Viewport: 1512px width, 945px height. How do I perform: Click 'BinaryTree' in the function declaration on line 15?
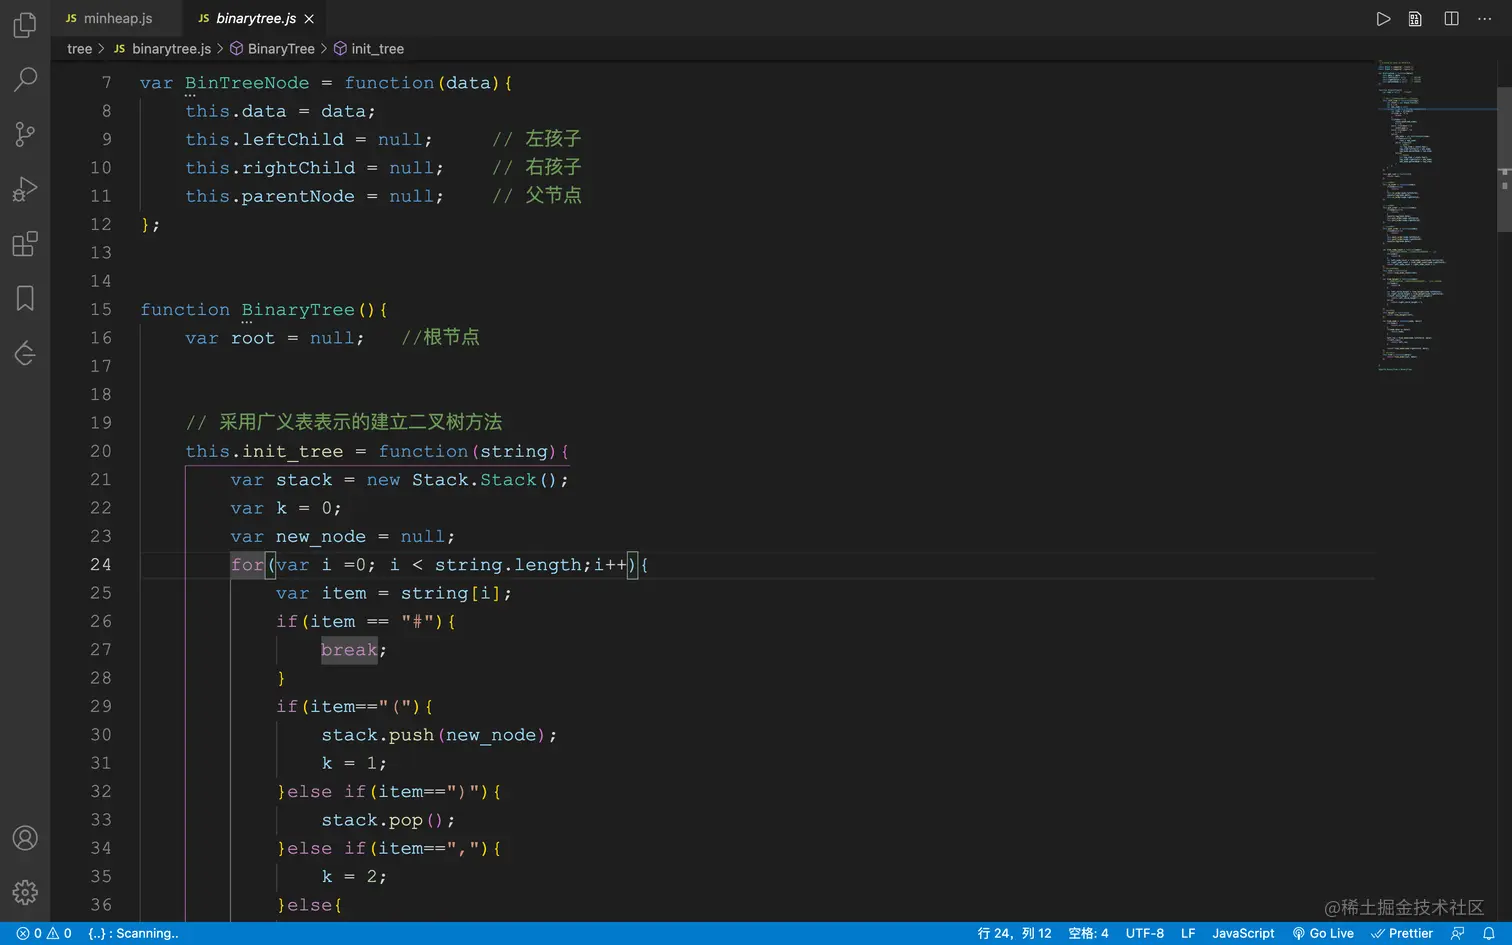pos(298,310)
